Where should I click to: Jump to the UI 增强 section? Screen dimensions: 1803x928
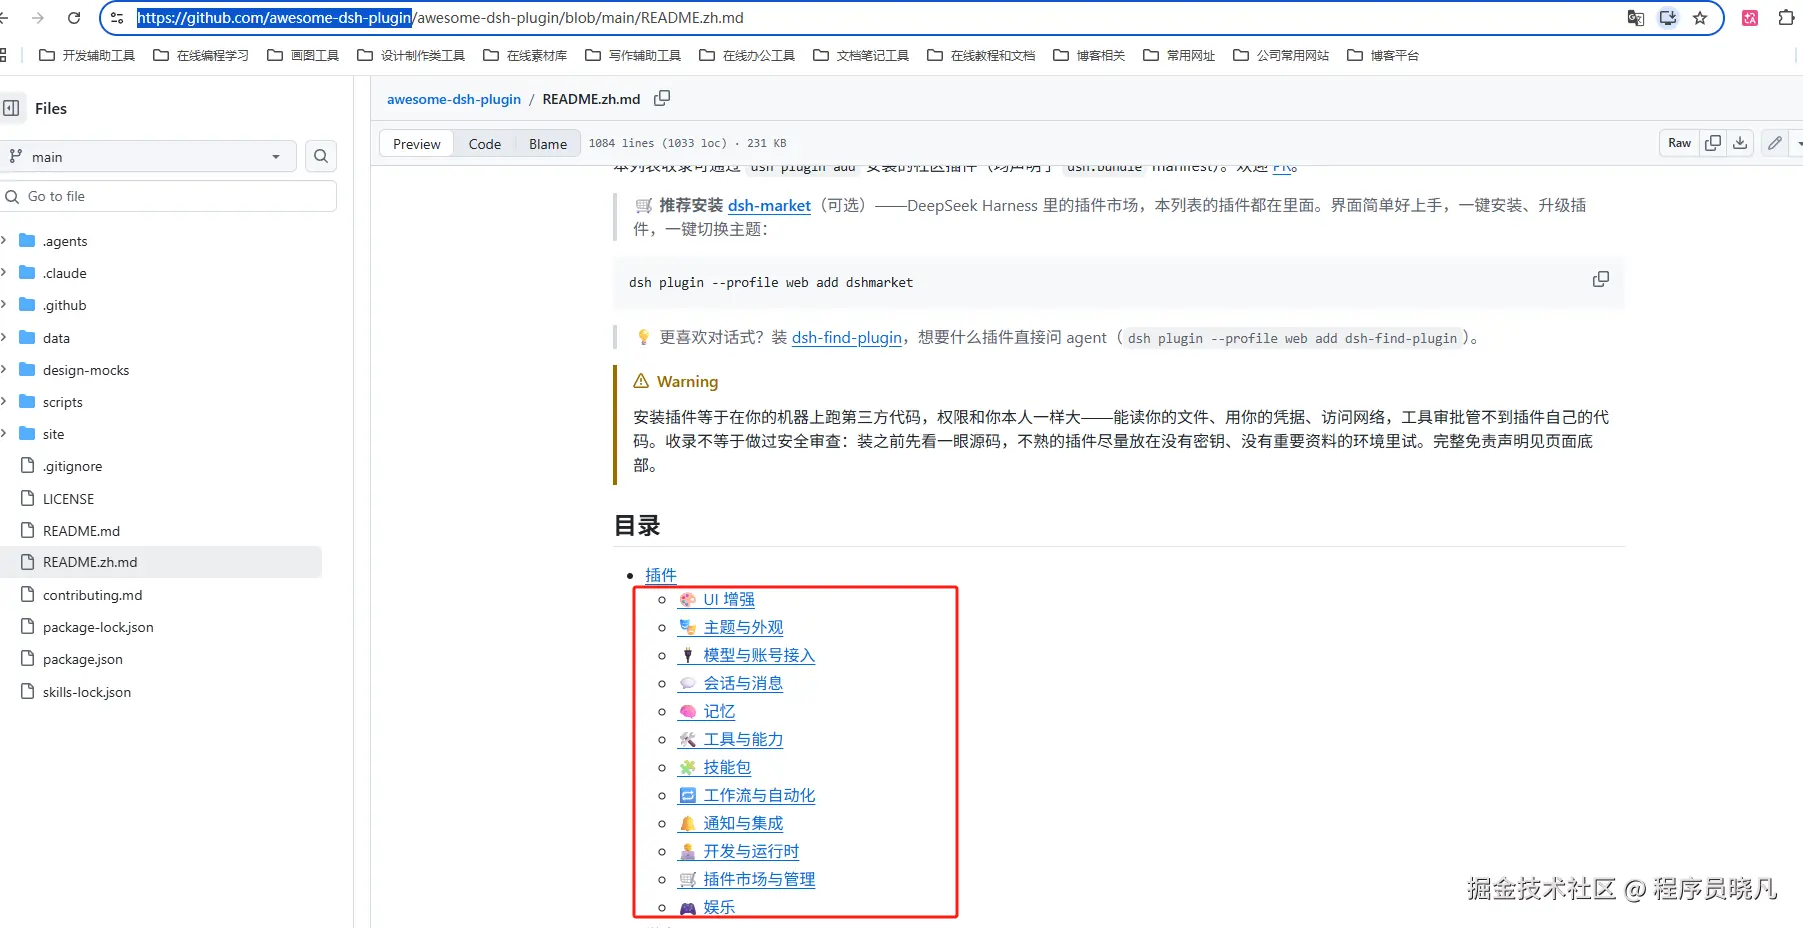[x=717, y=599]
